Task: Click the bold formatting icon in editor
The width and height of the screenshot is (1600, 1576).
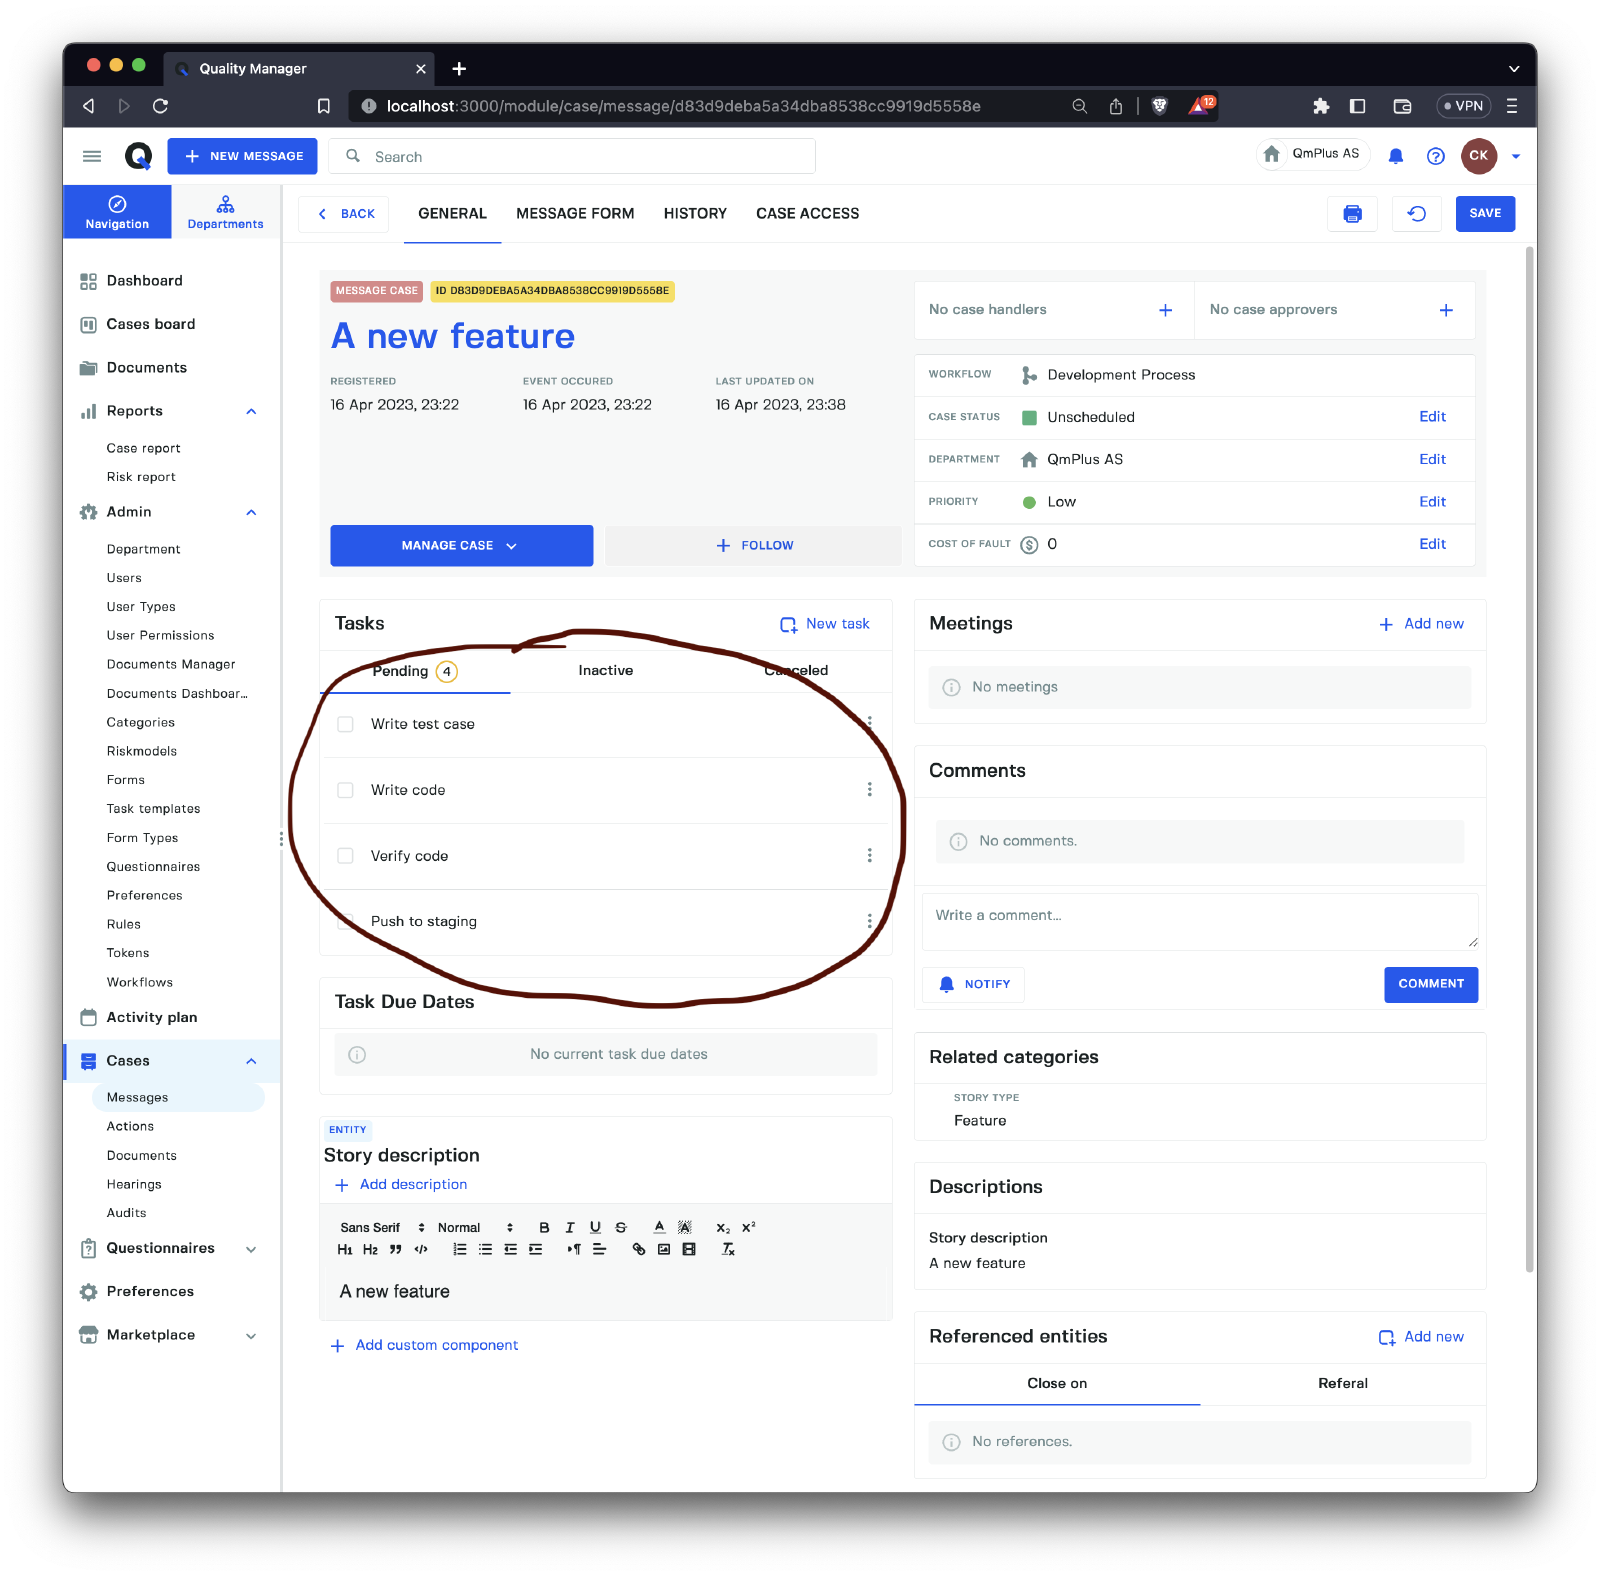Action: tap(544, 1228)
